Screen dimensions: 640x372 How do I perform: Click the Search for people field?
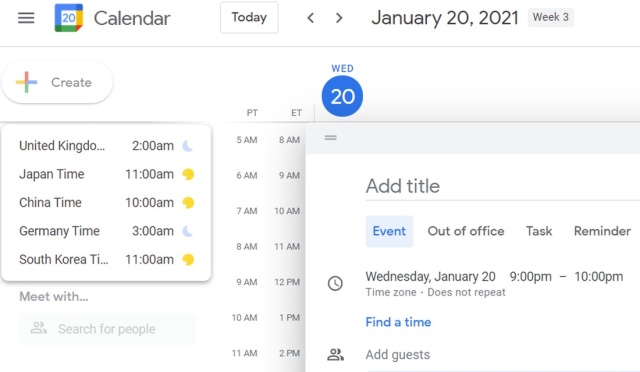tap(107, 329)
